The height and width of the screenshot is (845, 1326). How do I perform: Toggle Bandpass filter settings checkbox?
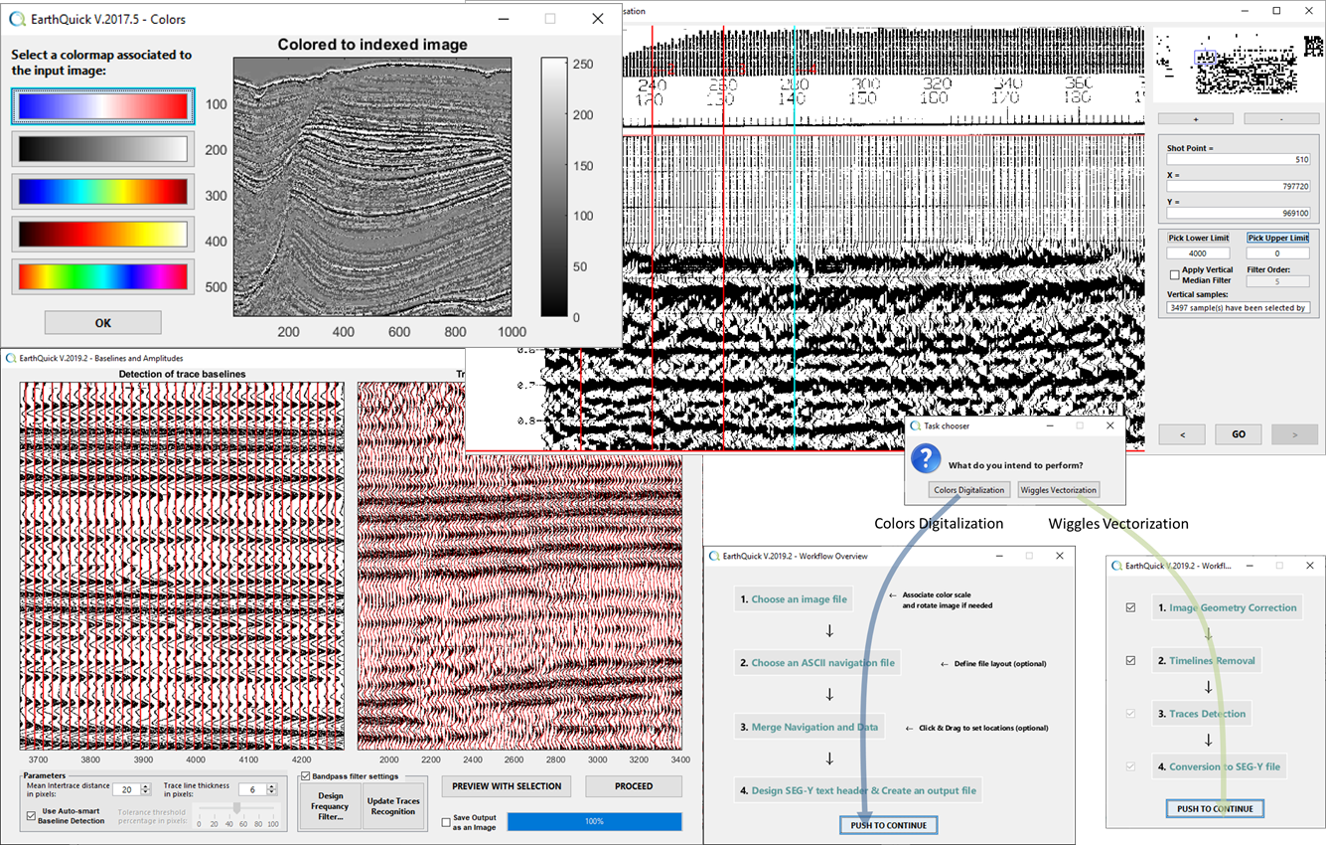pos(306,776)
